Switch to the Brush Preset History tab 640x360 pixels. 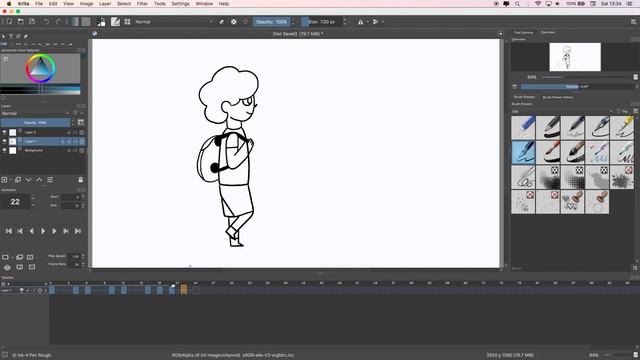(558, 97)
